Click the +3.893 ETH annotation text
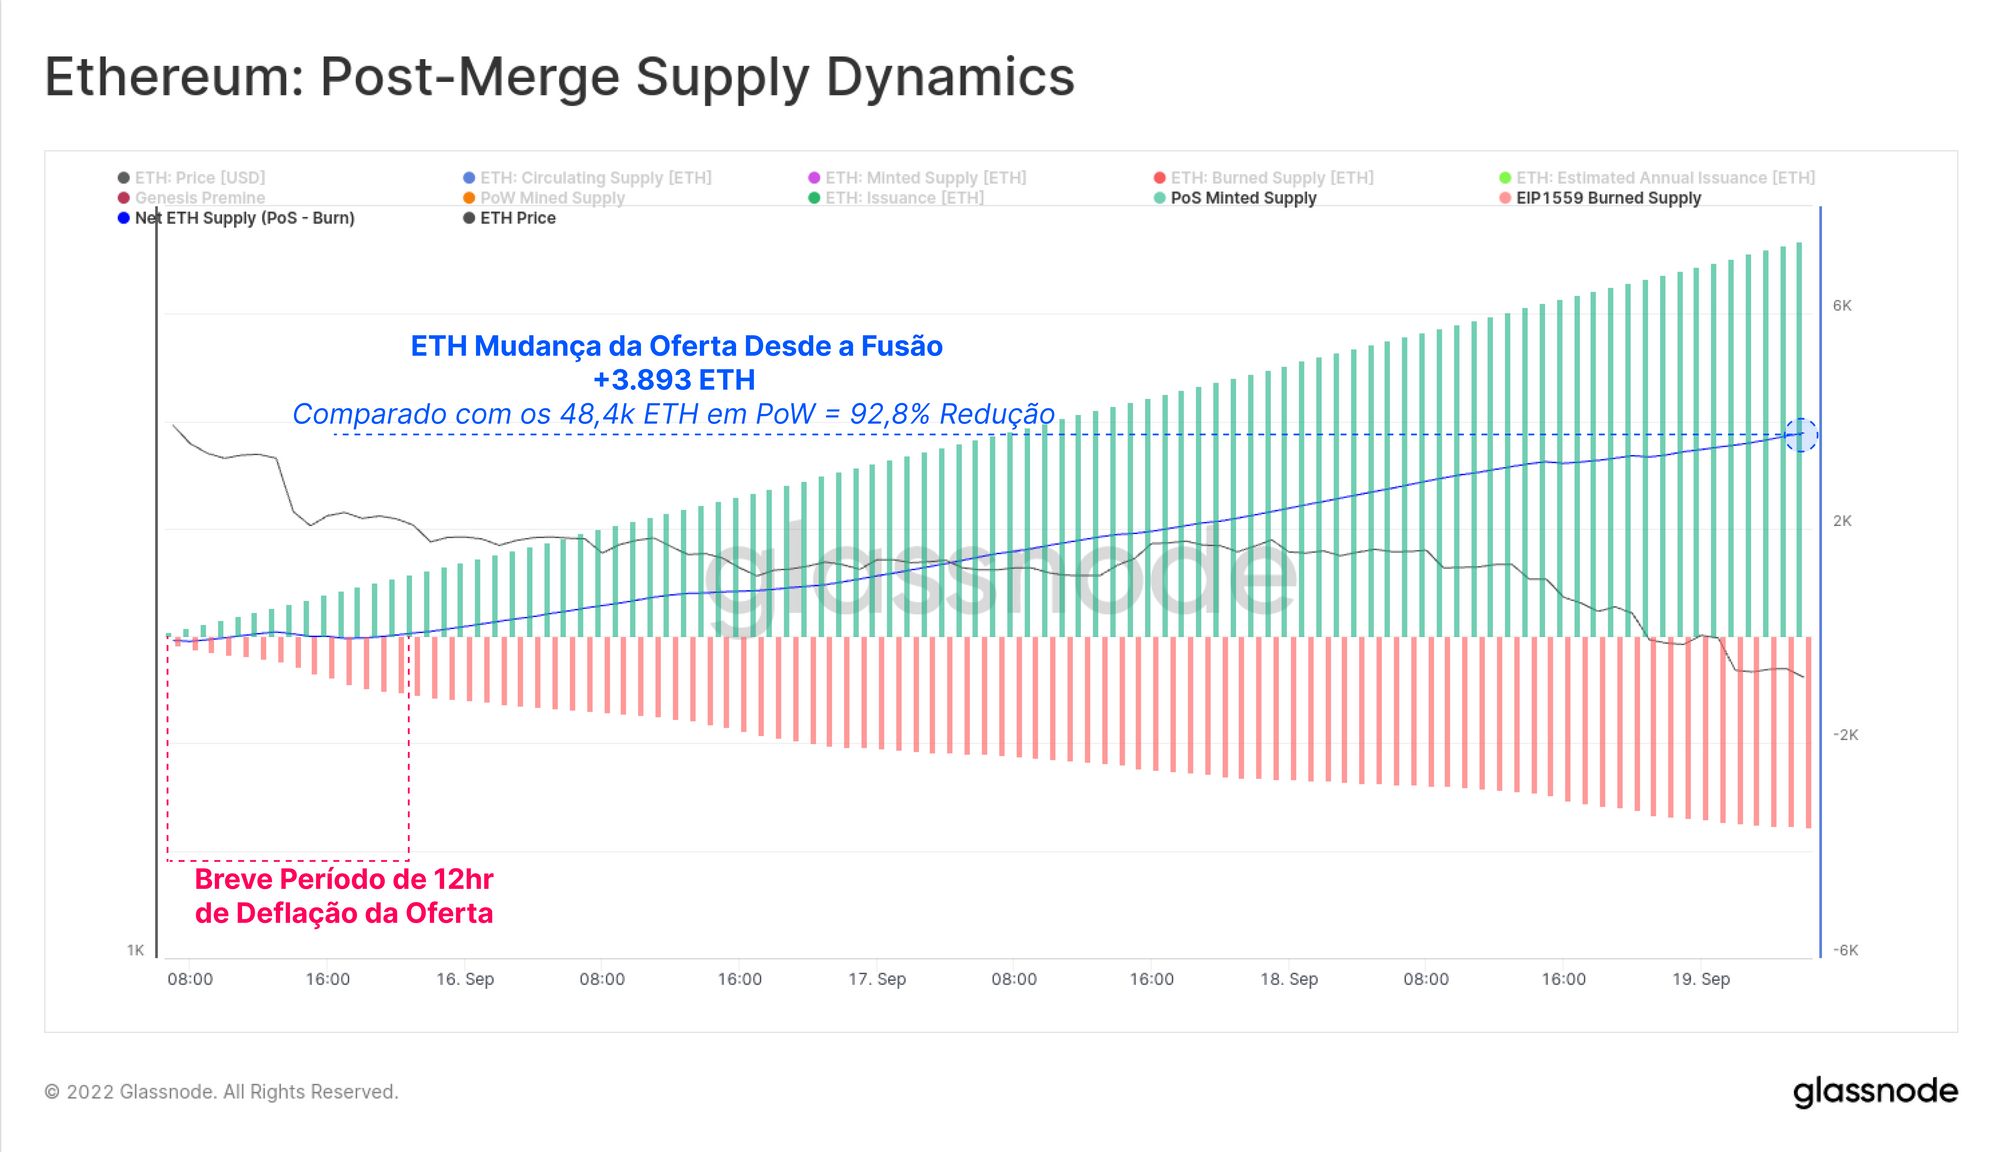 coord(674,380)
